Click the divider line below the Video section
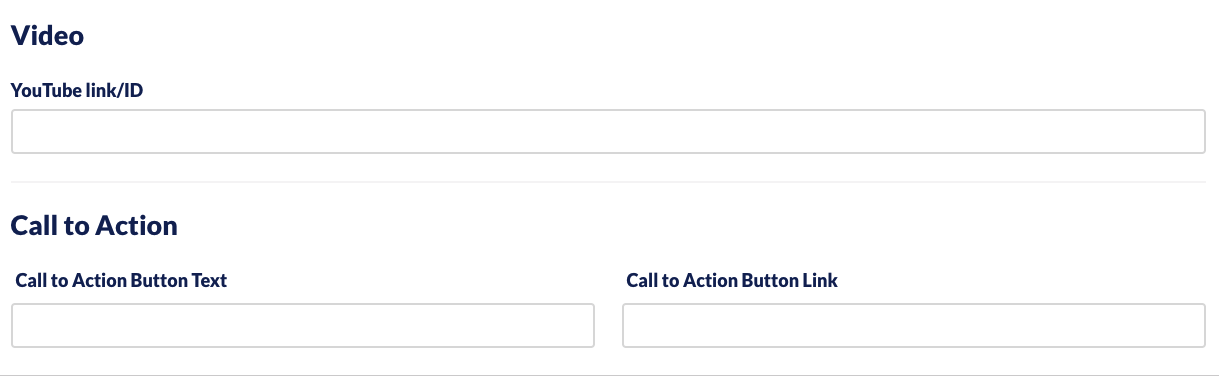The width and height of the screenshot is (1219, 377). point(608,182)
